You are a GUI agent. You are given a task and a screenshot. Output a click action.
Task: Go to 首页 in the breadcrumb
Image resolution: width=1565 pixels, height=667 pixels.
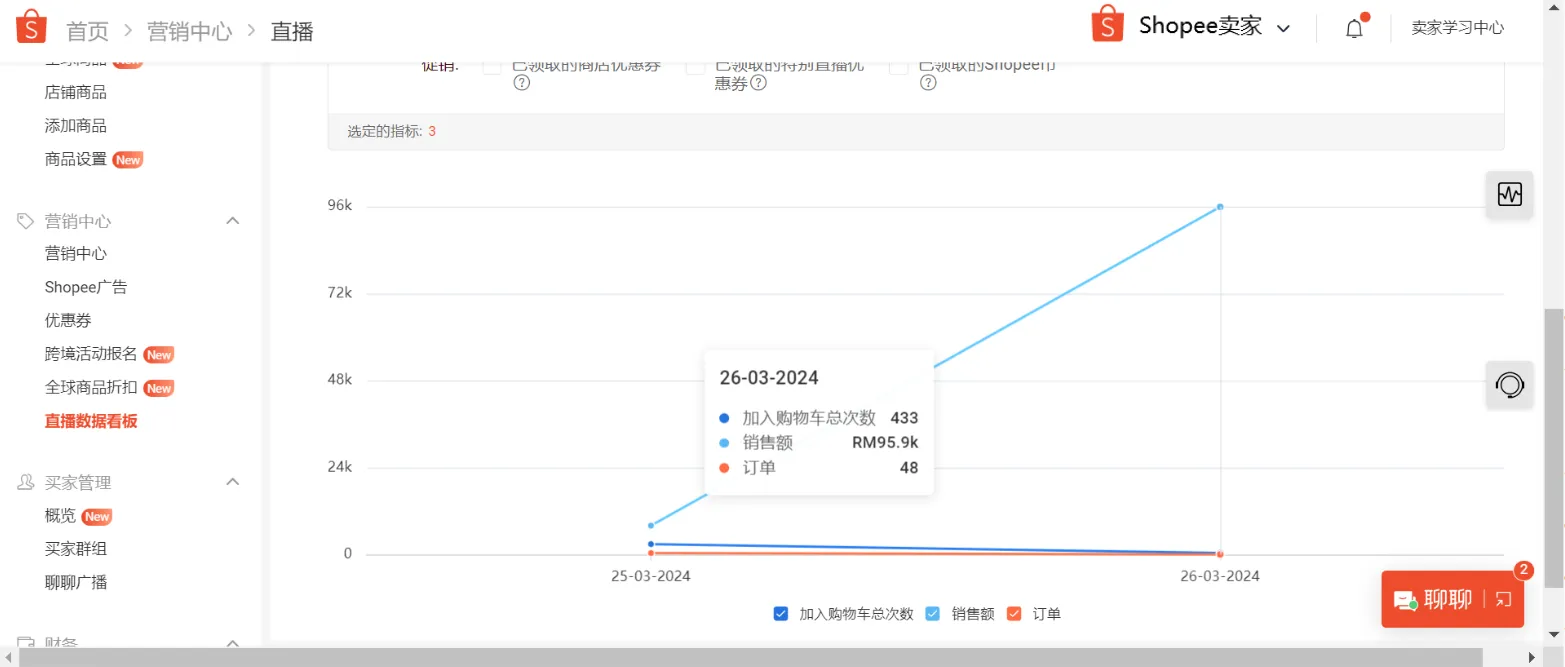tap(86, 30)
